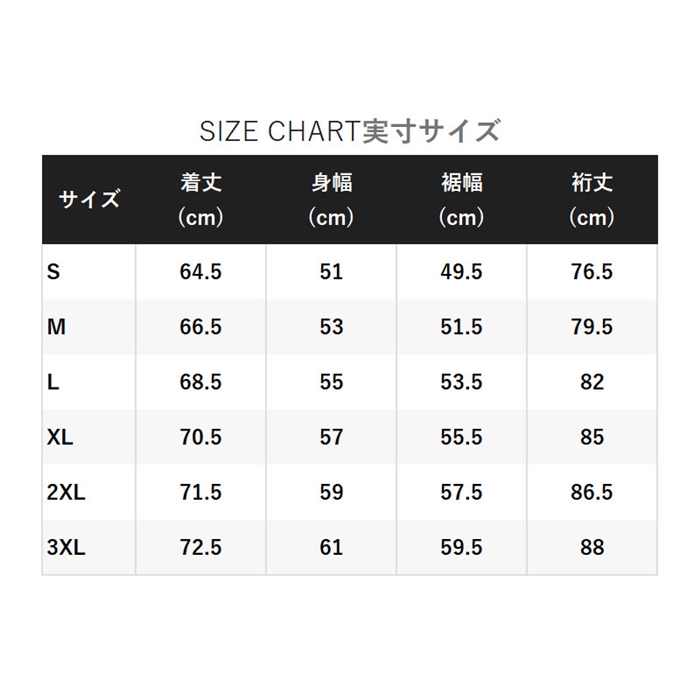Select the XL size row label
700x700 pixels.
[60, 437]
